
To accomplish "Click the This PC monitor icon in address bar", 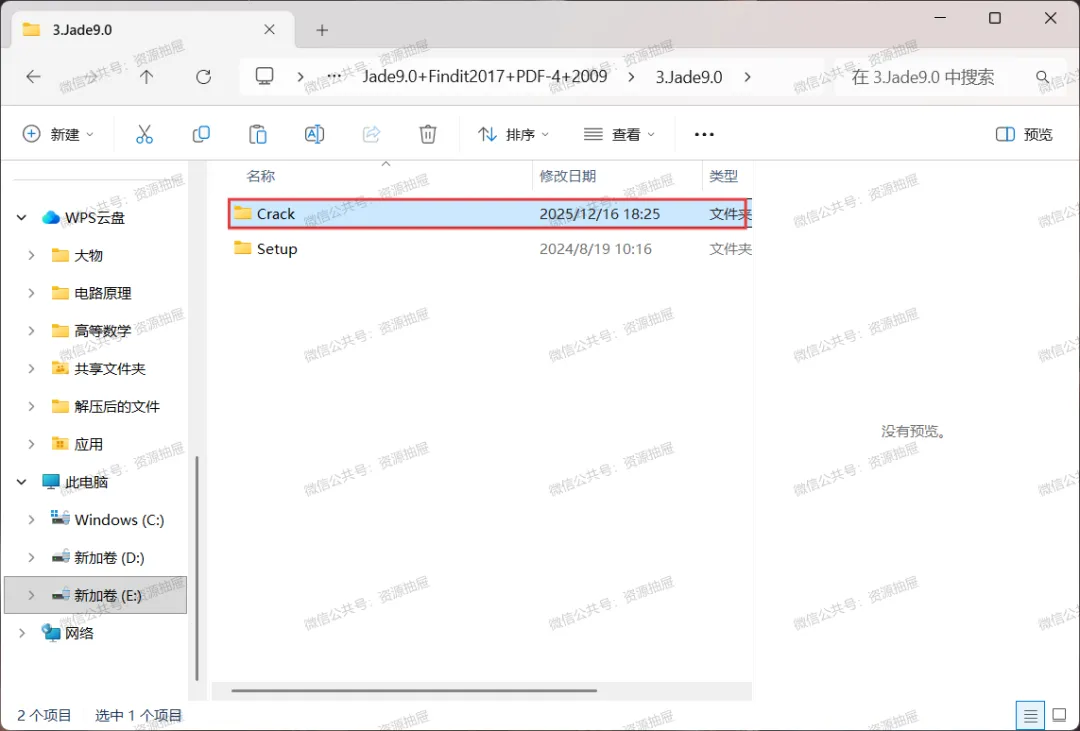I will (x=264, y=76).
